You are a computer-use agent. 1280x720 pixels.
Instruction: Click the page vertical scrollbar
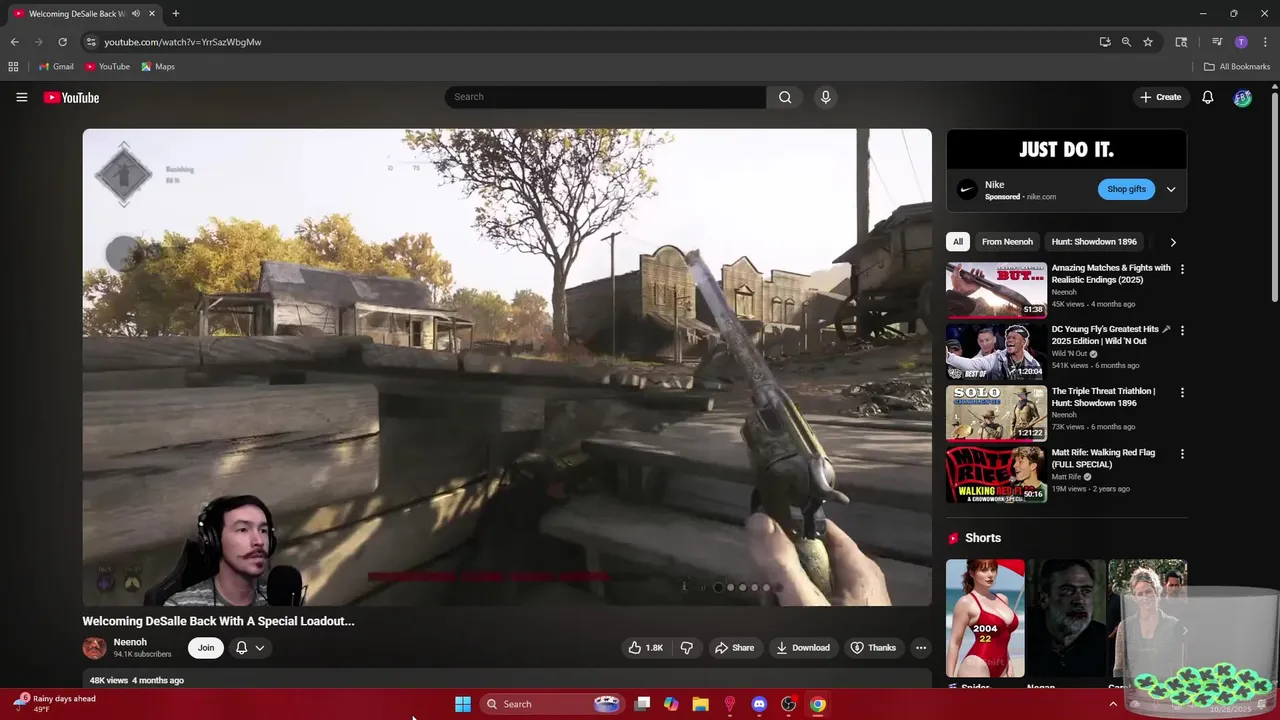point(1274,195)
